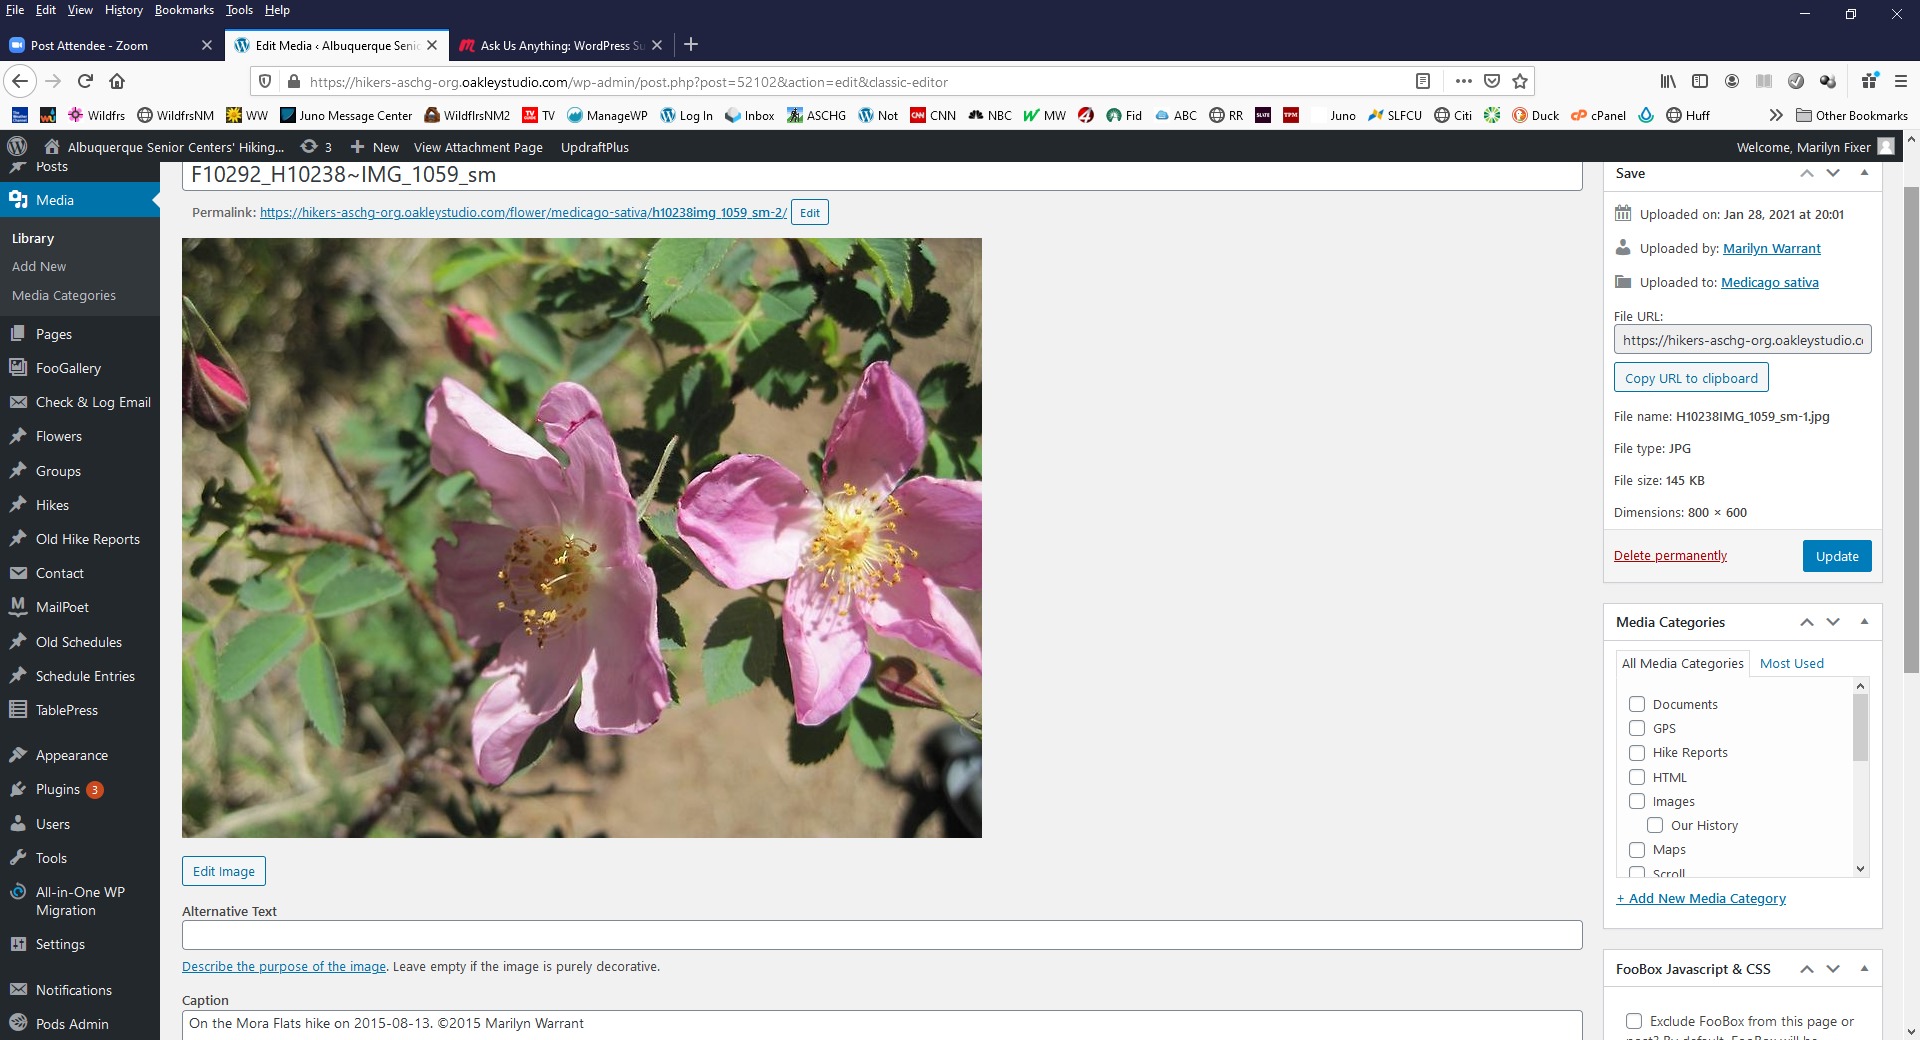Click the Save to Pocket icon

pos(1492,81)
